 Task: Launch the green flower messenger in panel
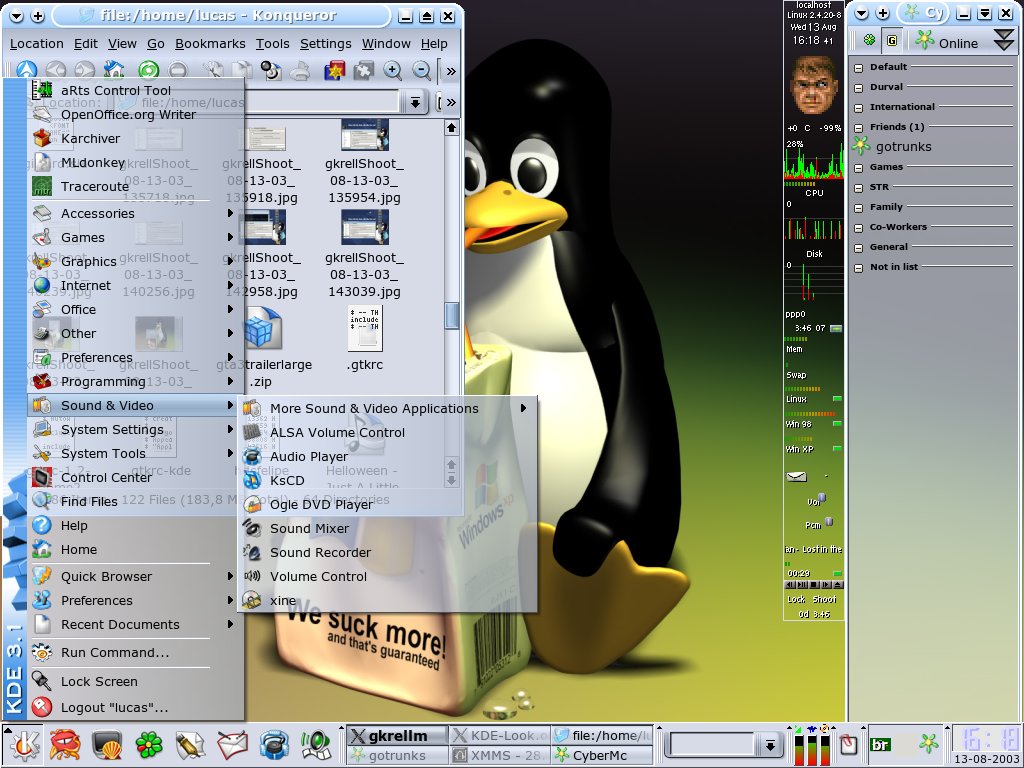(149, 744)
